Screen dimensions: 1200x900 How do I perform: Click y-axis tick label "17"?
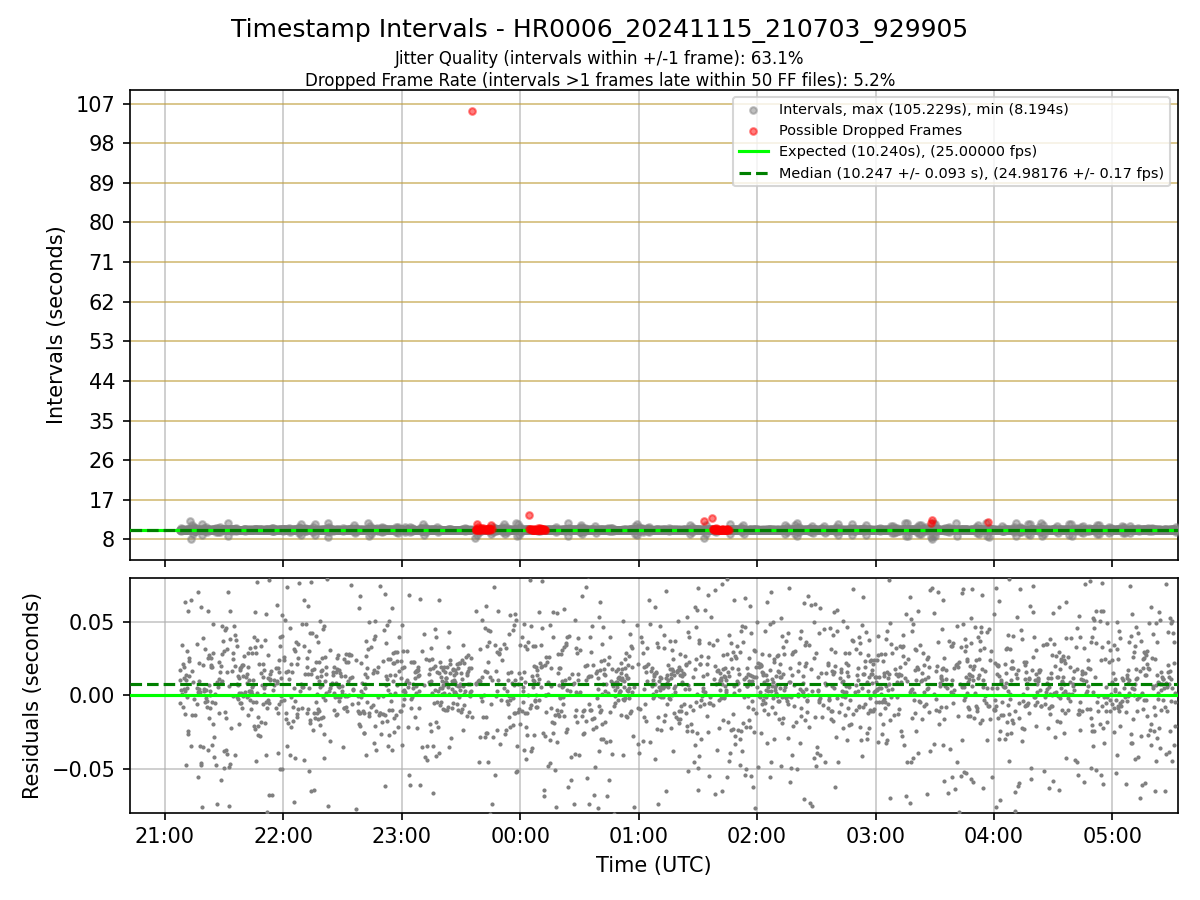pyautogui.click(x=103, y=500)
